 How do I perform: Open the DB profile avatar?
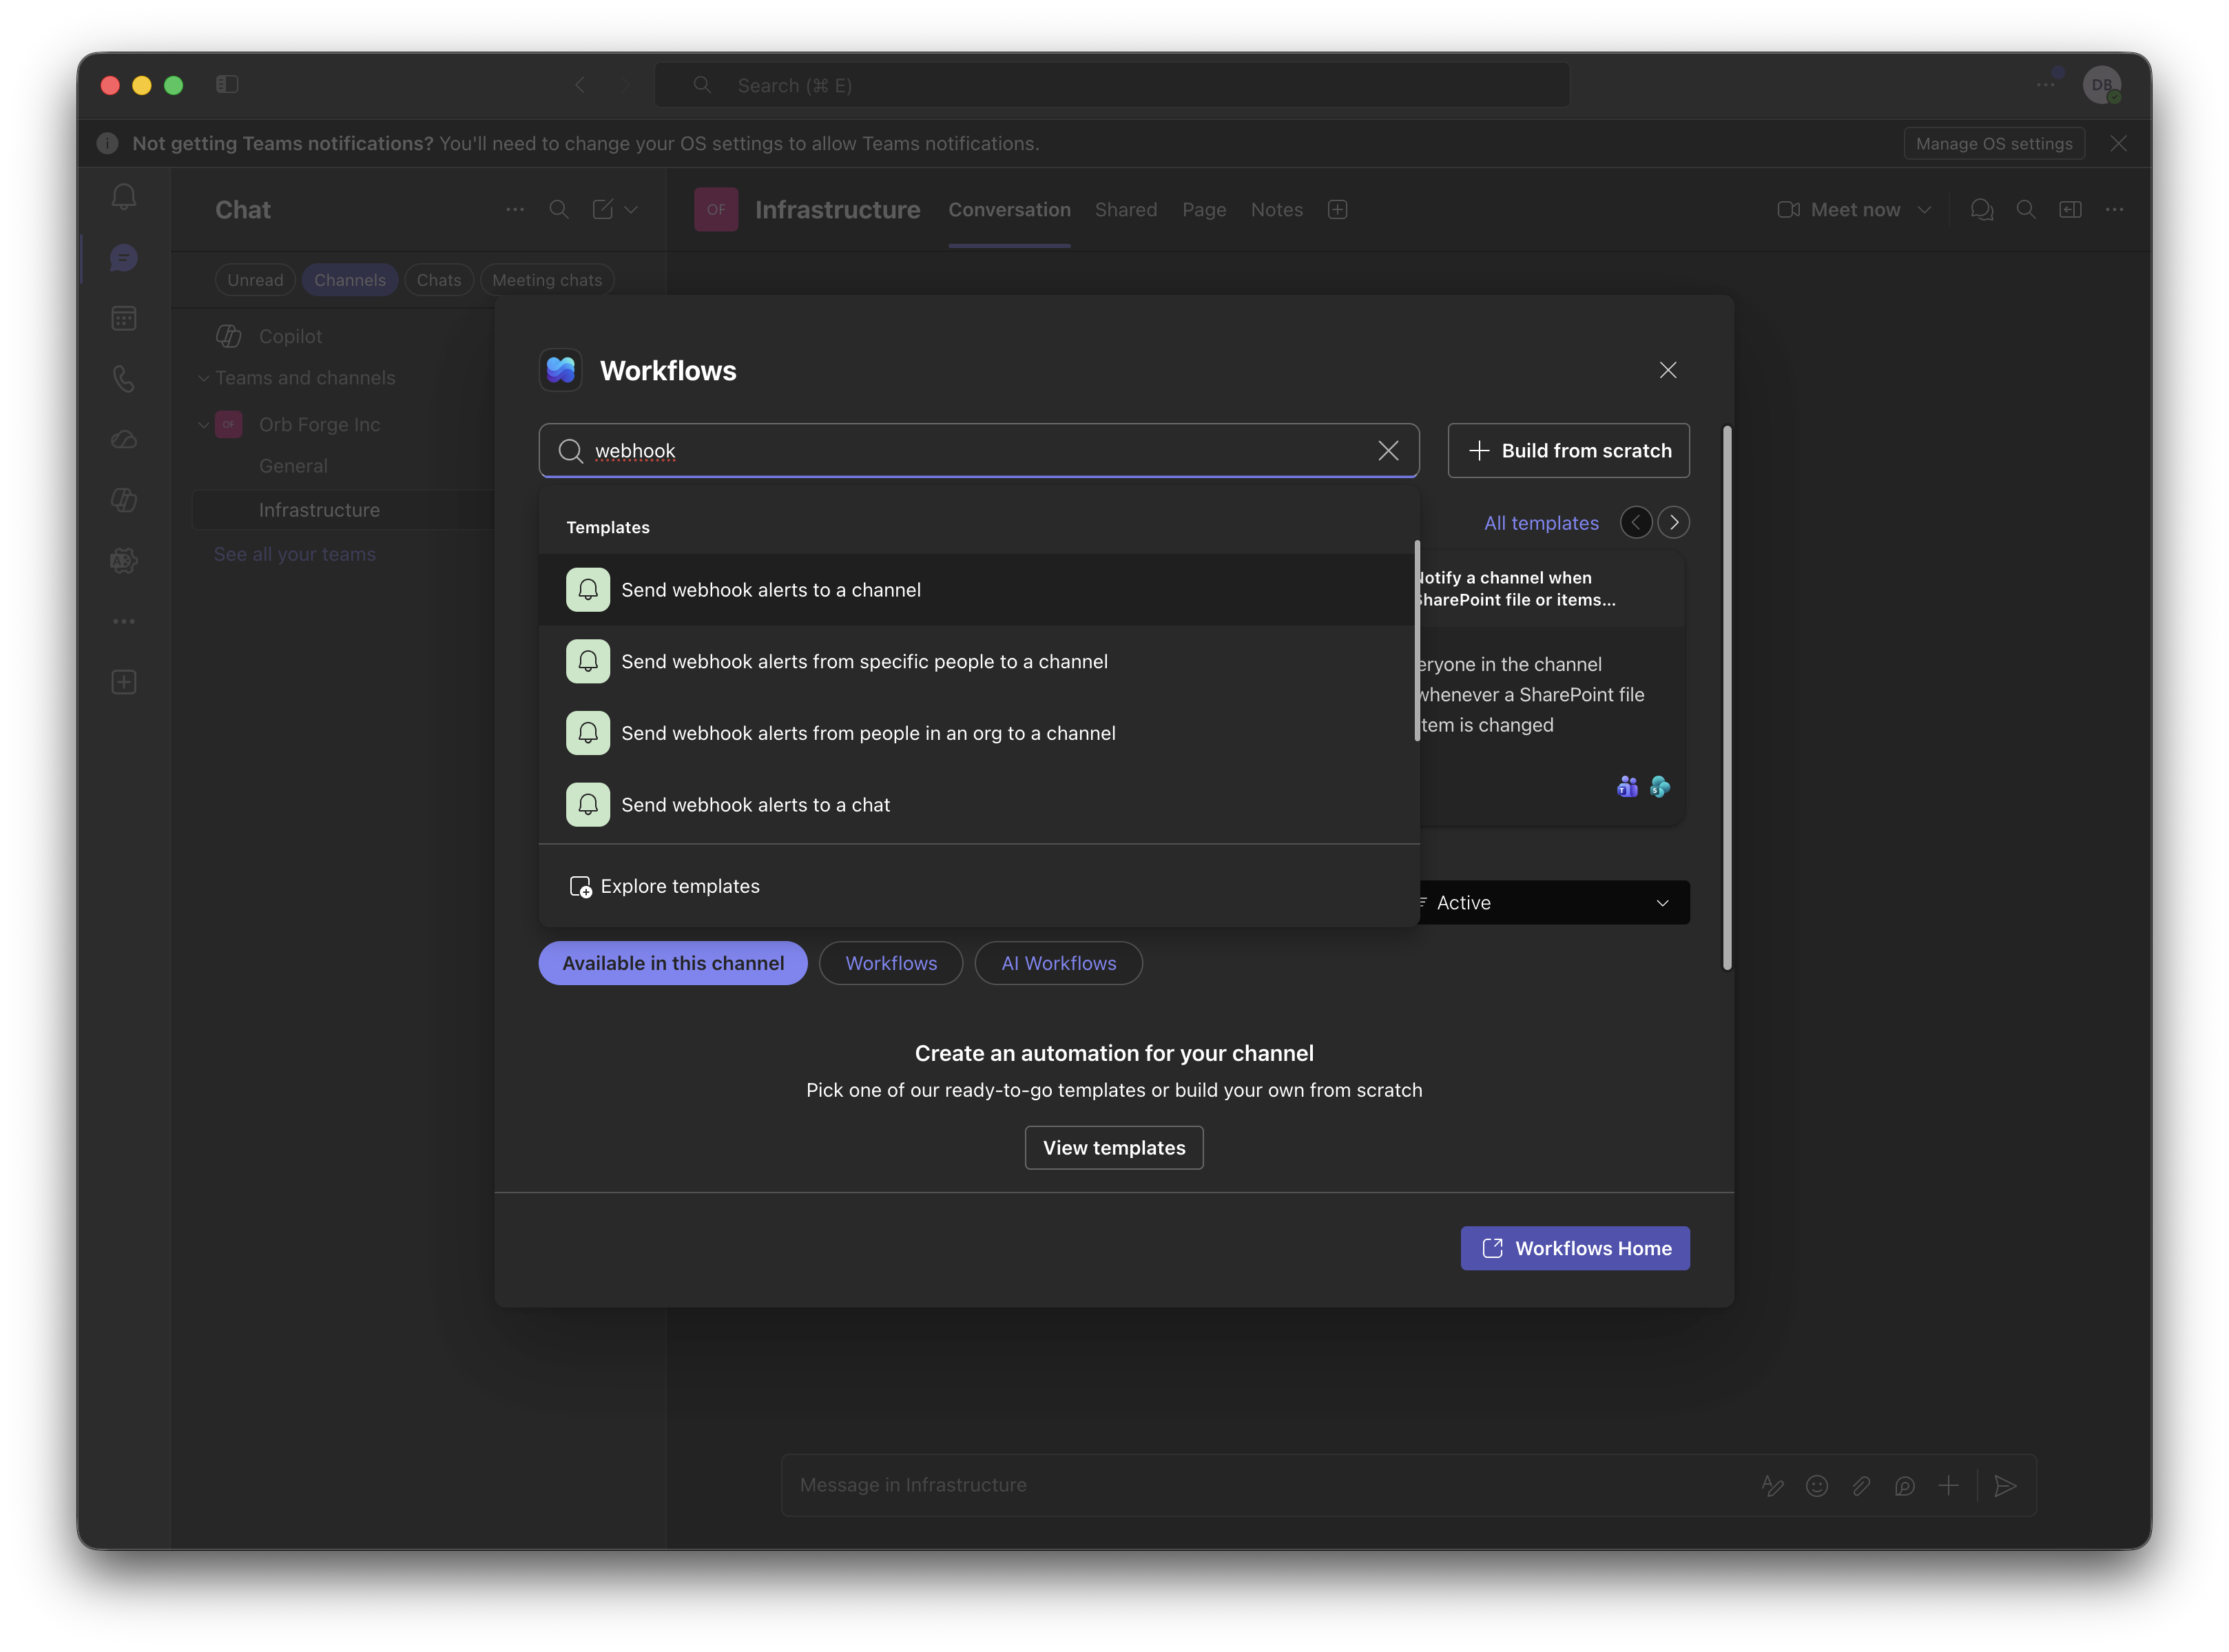click(2102, 85)
